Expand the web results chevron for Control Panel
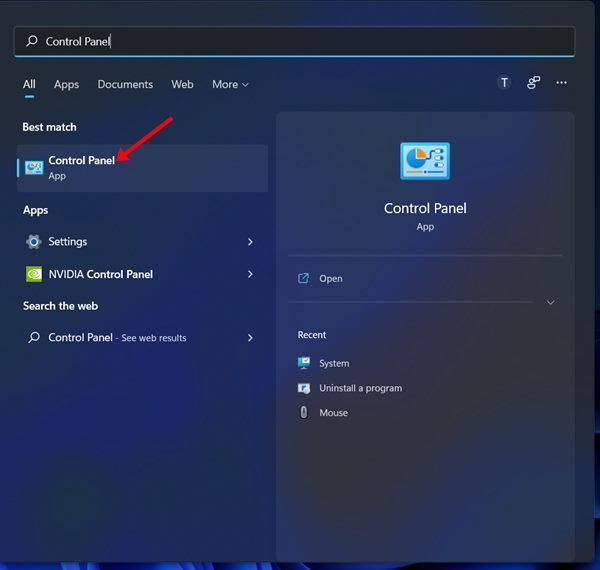The width and height of the screenshot is (600, 570). pyautogui.click(x=250, y=338)
